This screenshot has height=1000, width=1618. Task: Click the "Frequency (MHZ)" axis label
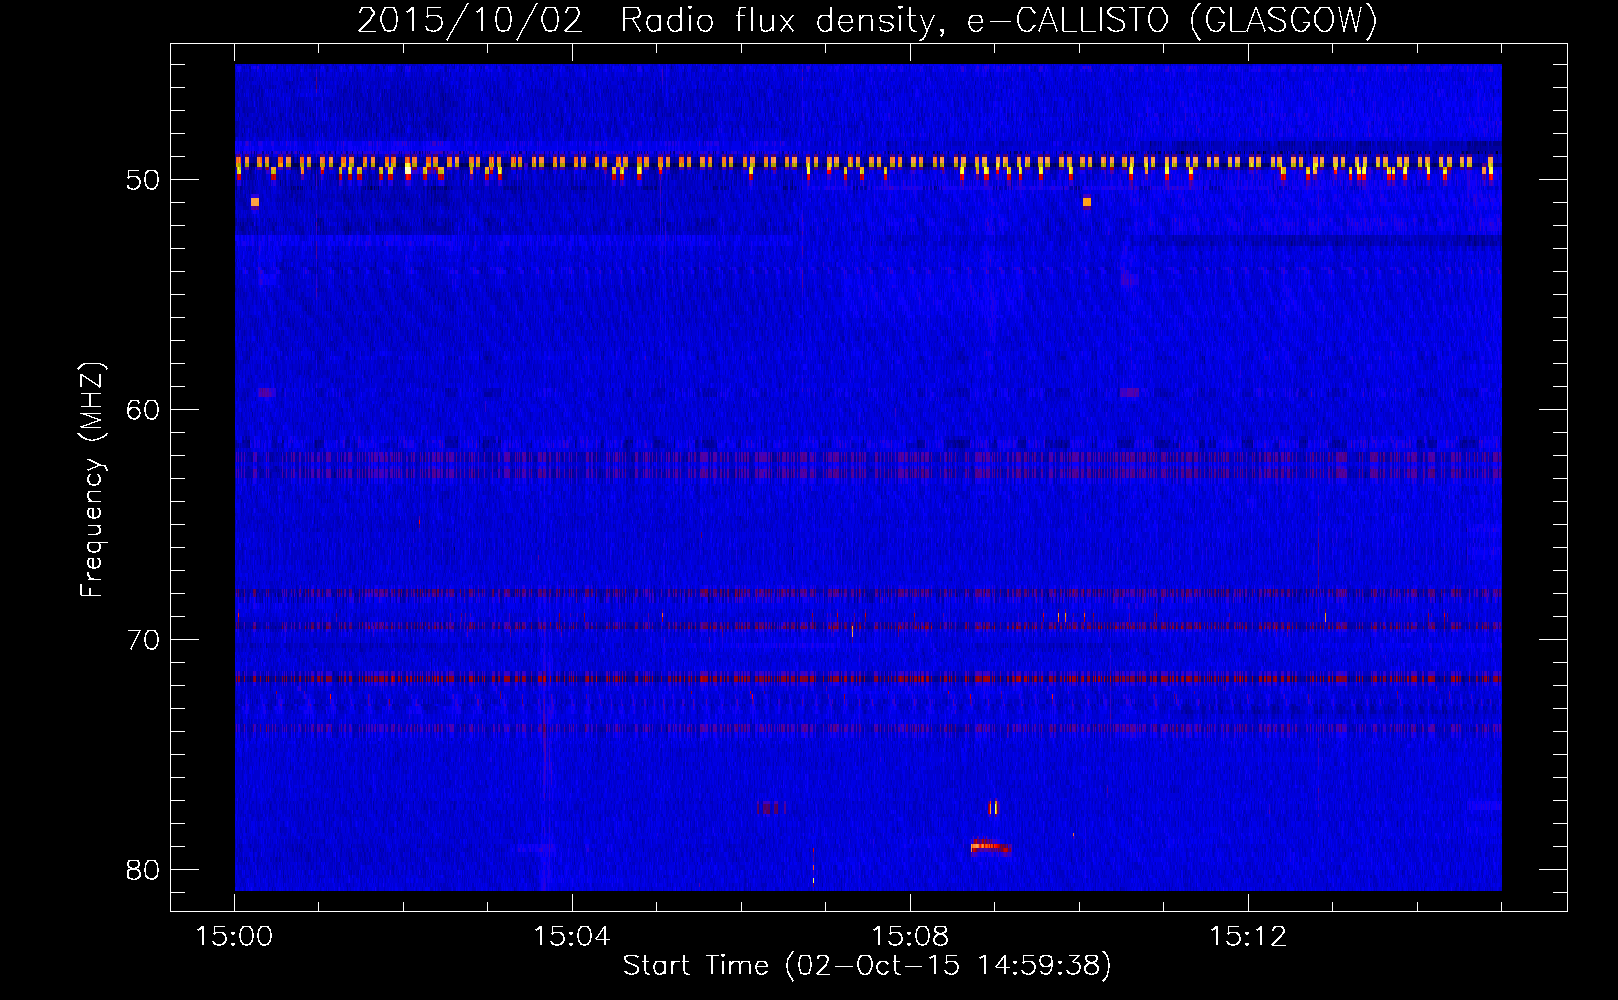pos(91,479)
